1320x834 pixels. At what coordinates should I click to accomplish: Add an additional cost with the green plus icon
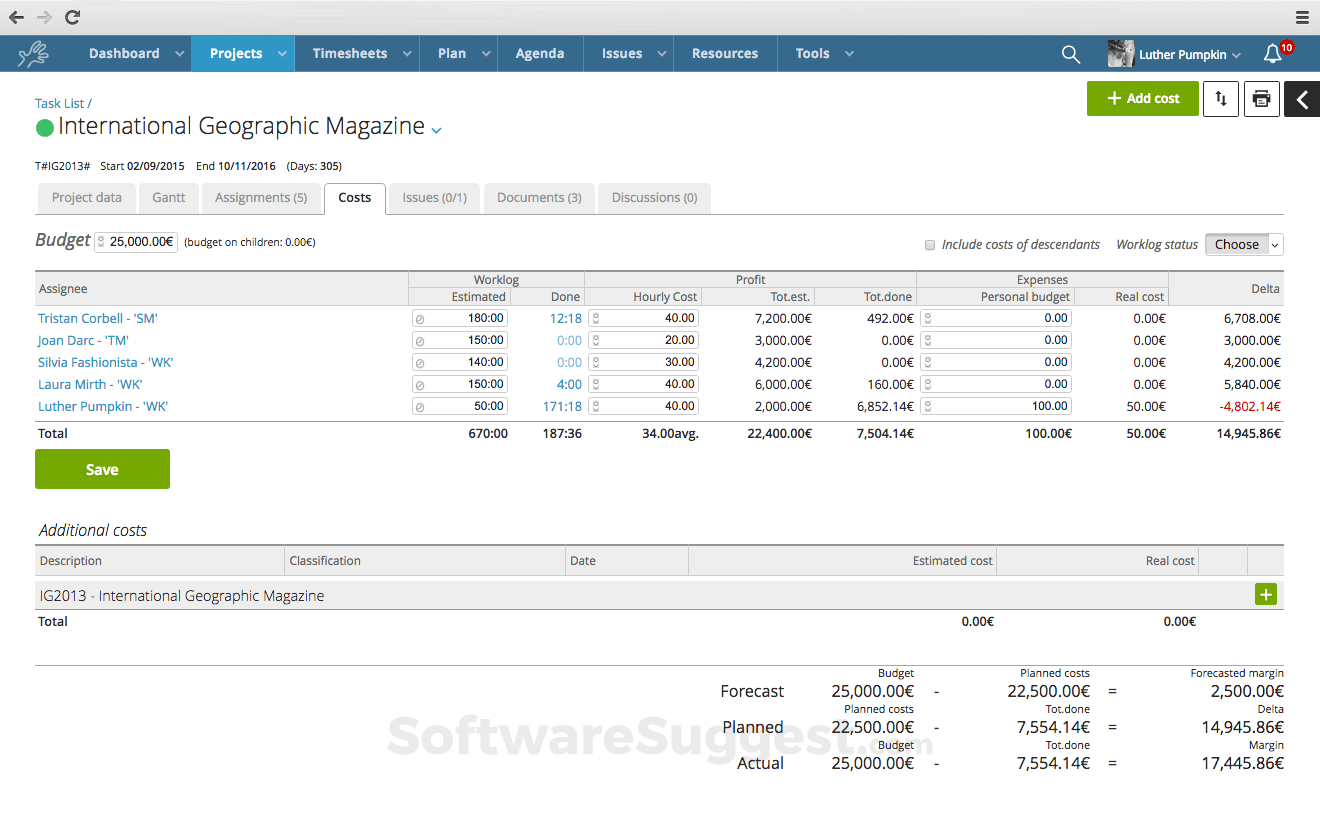[x=1266, y=594]
